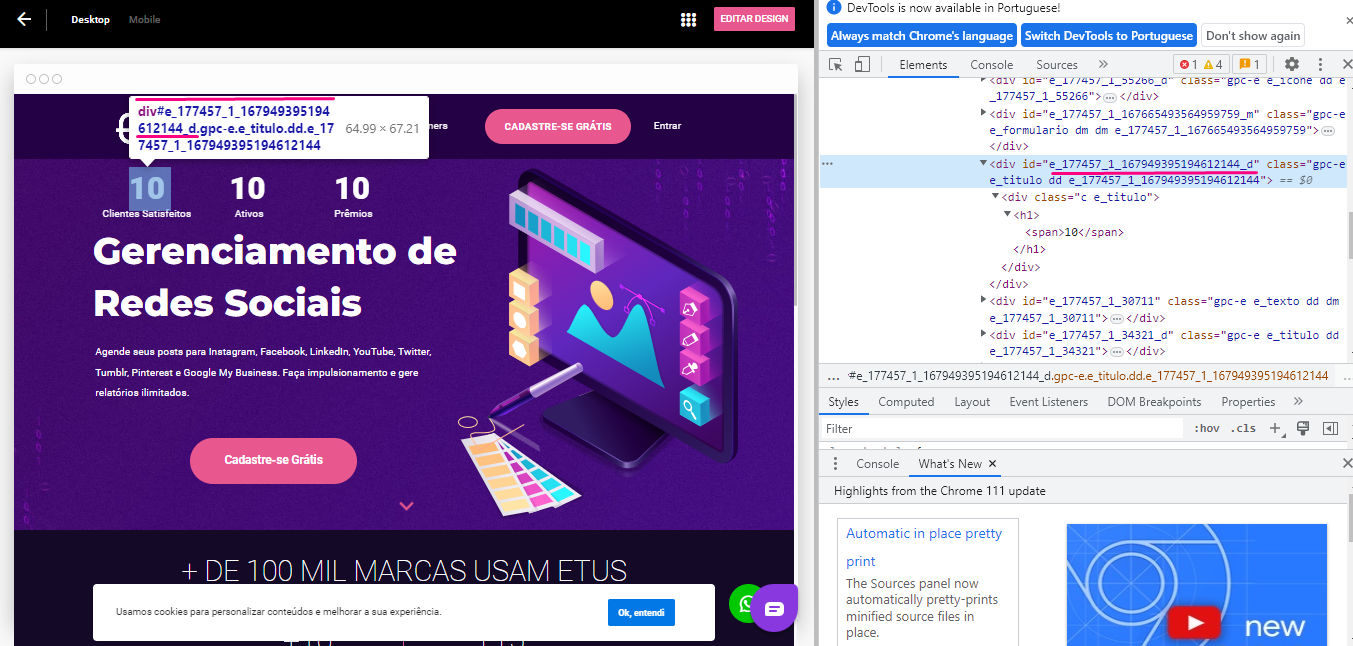Expand the e_177457_1_55266 e_icone div

(983, 79)
